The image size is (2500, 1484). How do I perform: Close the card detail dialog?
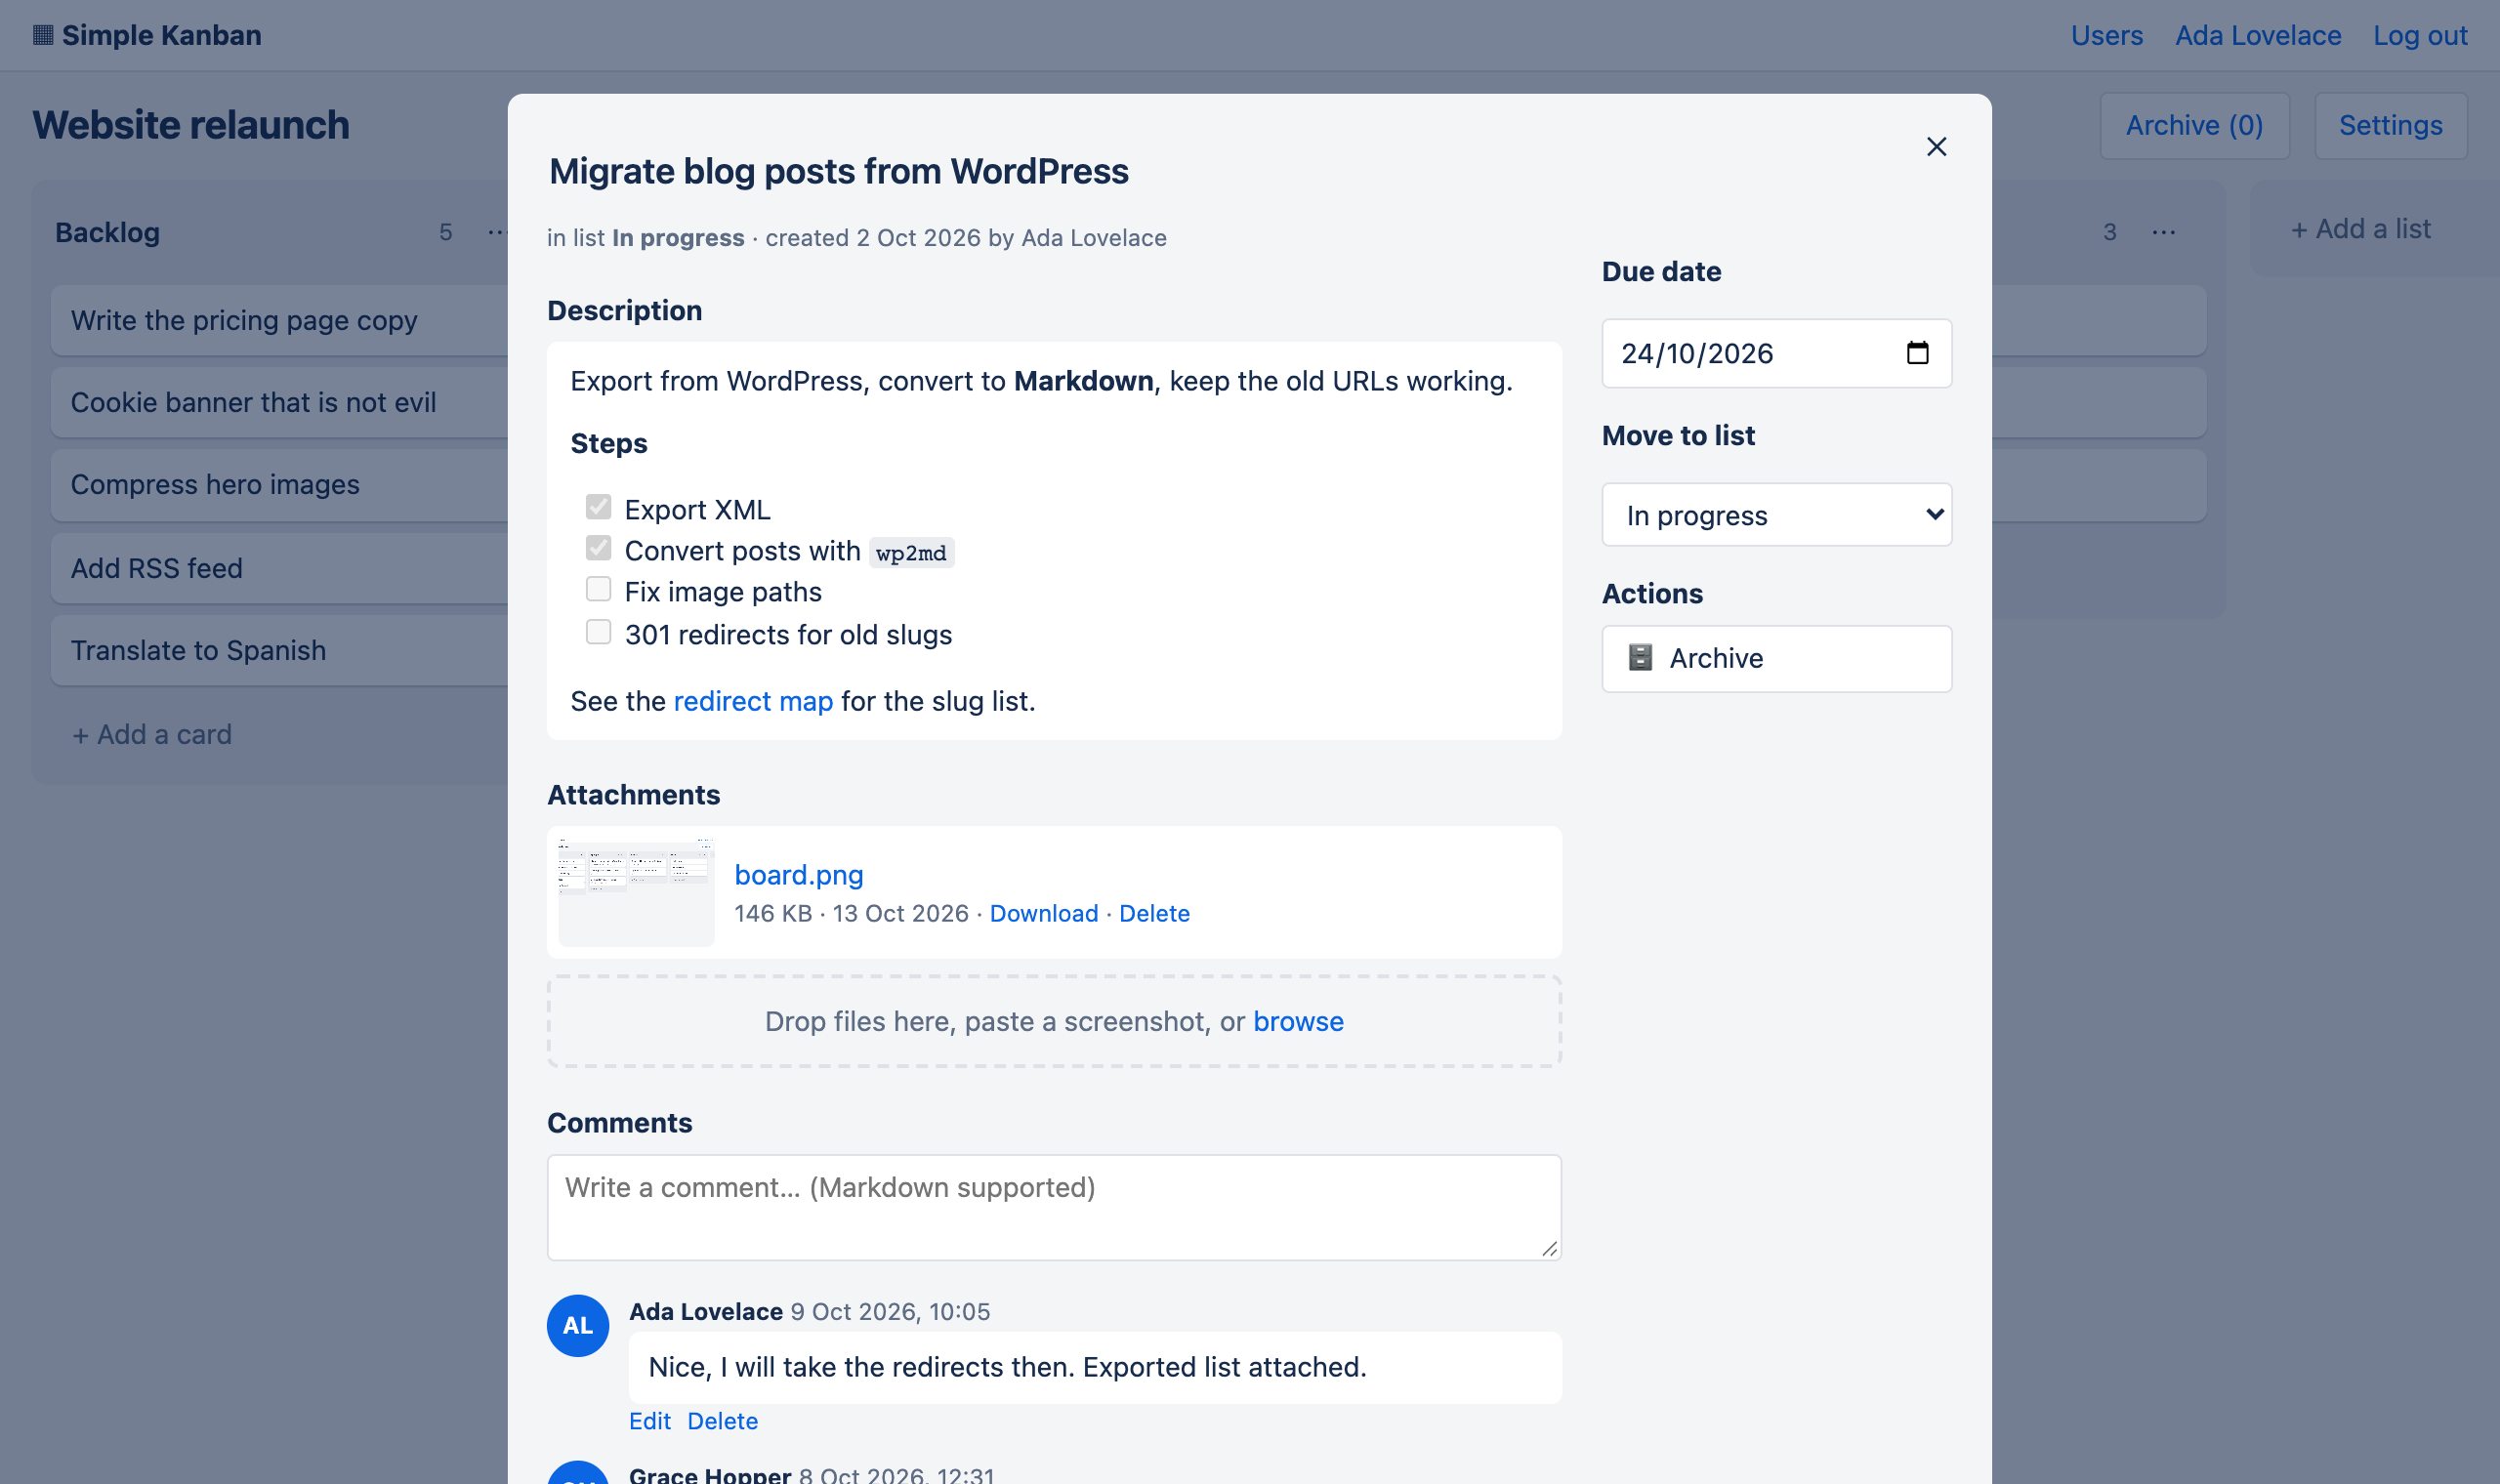pos(1936,147)
